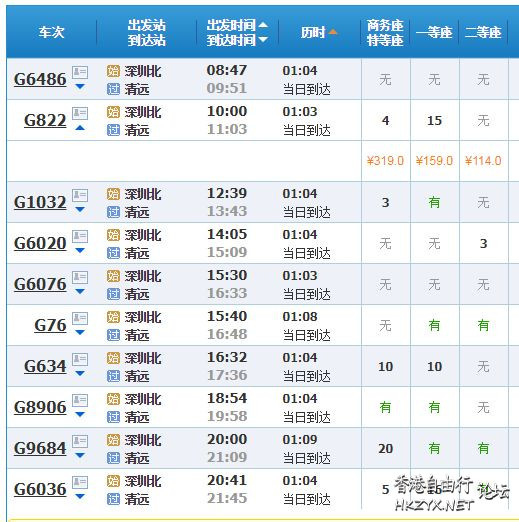Sort by arrival time descending arrow
The height and width of the screenshot is (522, 519).
pos(263,39)
